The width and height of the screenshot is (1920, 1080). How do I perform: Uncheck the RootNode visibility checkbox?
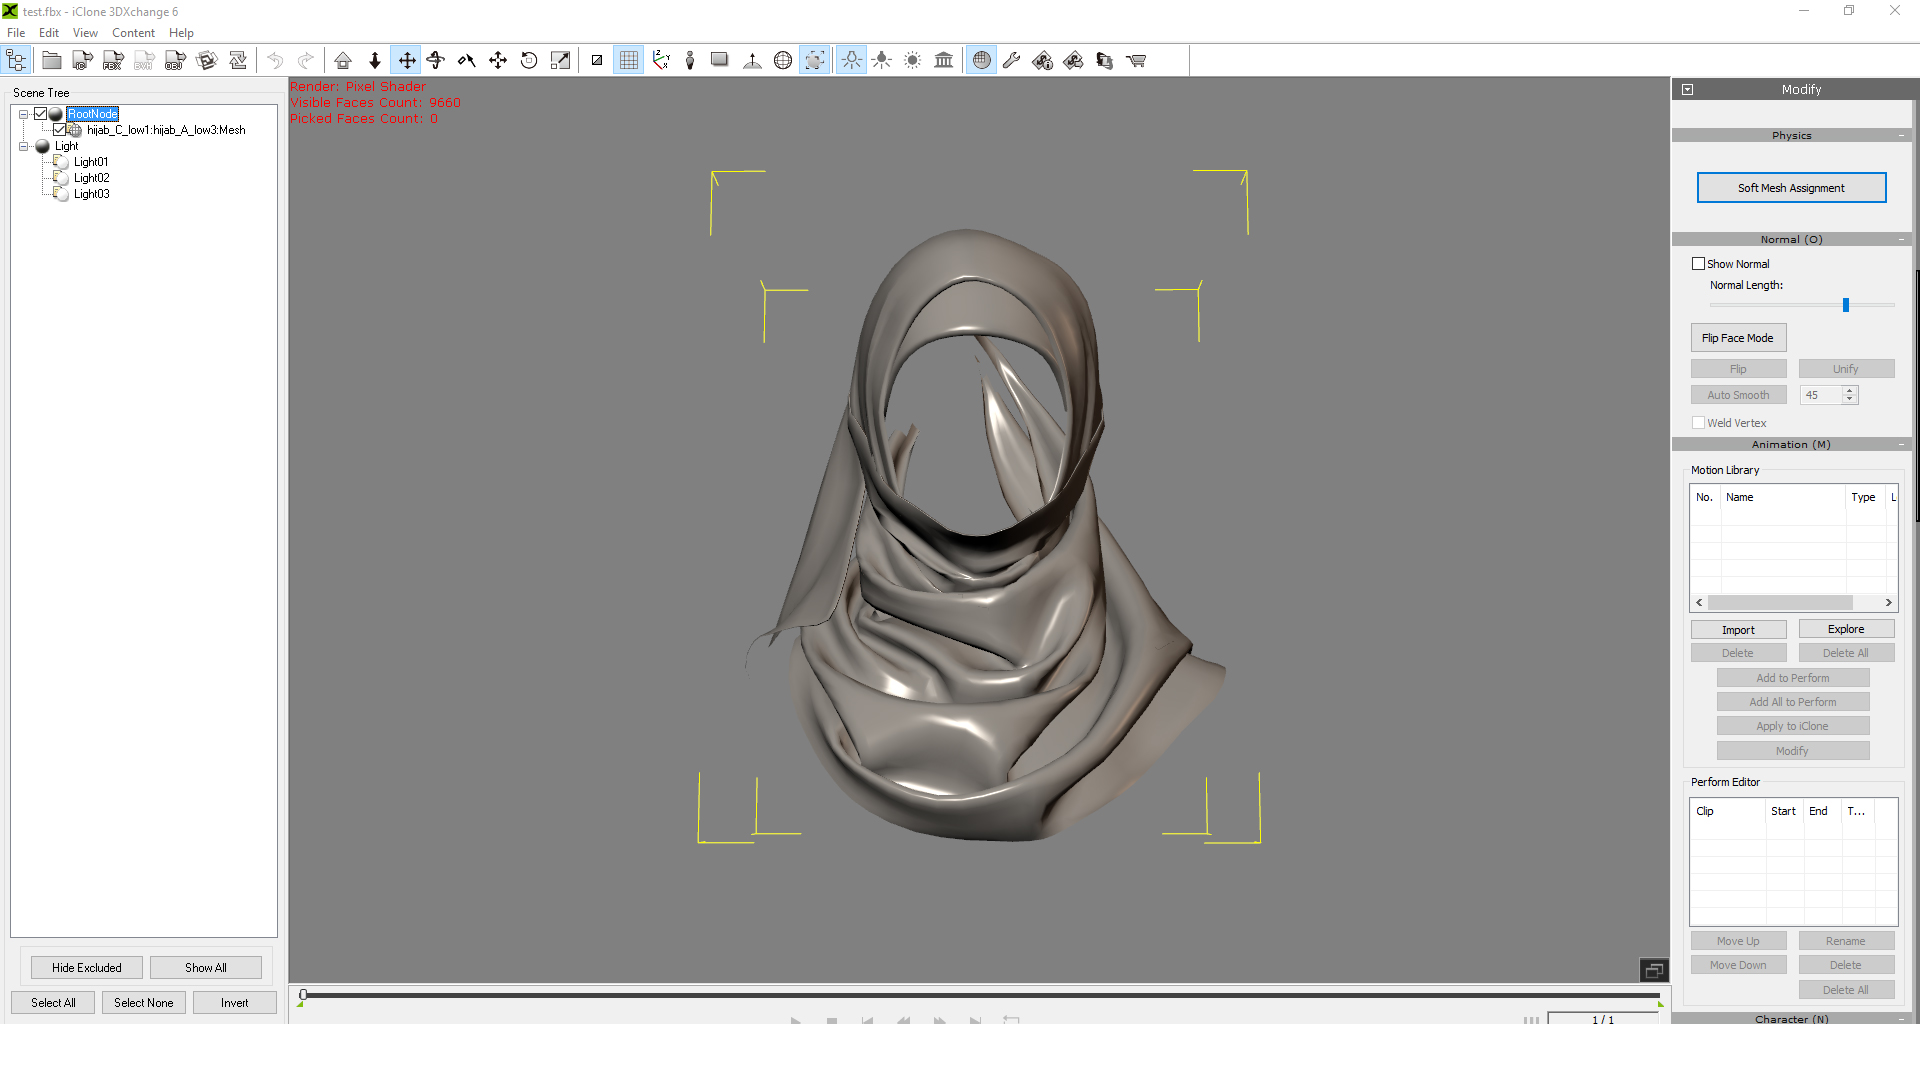pyautogui.click(x=41, y=114)
